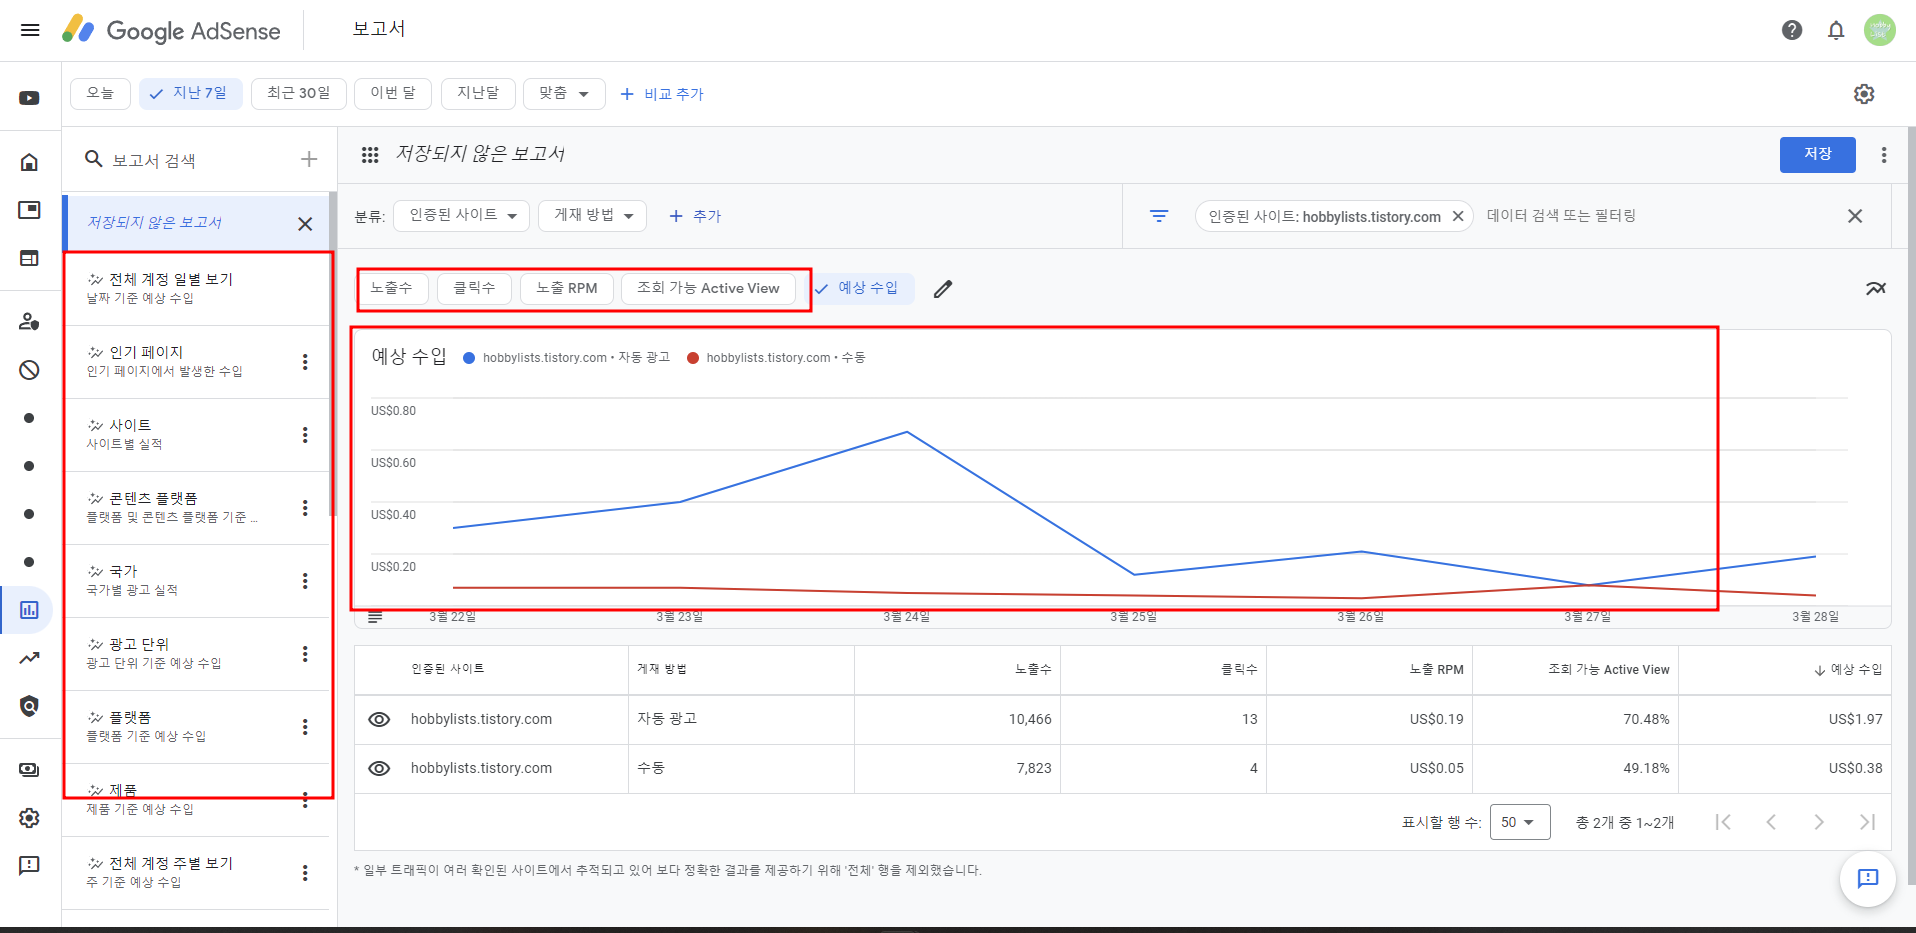Open the notifications bell

(x=1836, y=30)
